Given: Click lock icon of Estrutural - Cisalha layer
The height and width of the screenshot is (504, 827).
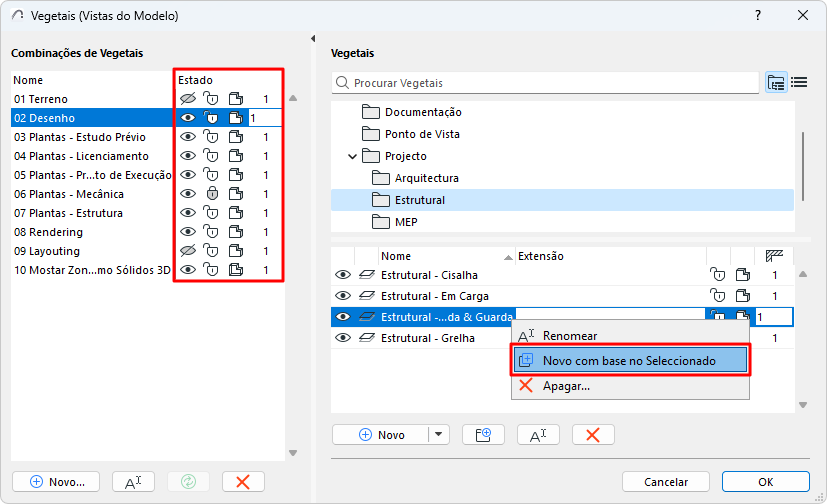Looking at the screenshot, I should (717, 275).
